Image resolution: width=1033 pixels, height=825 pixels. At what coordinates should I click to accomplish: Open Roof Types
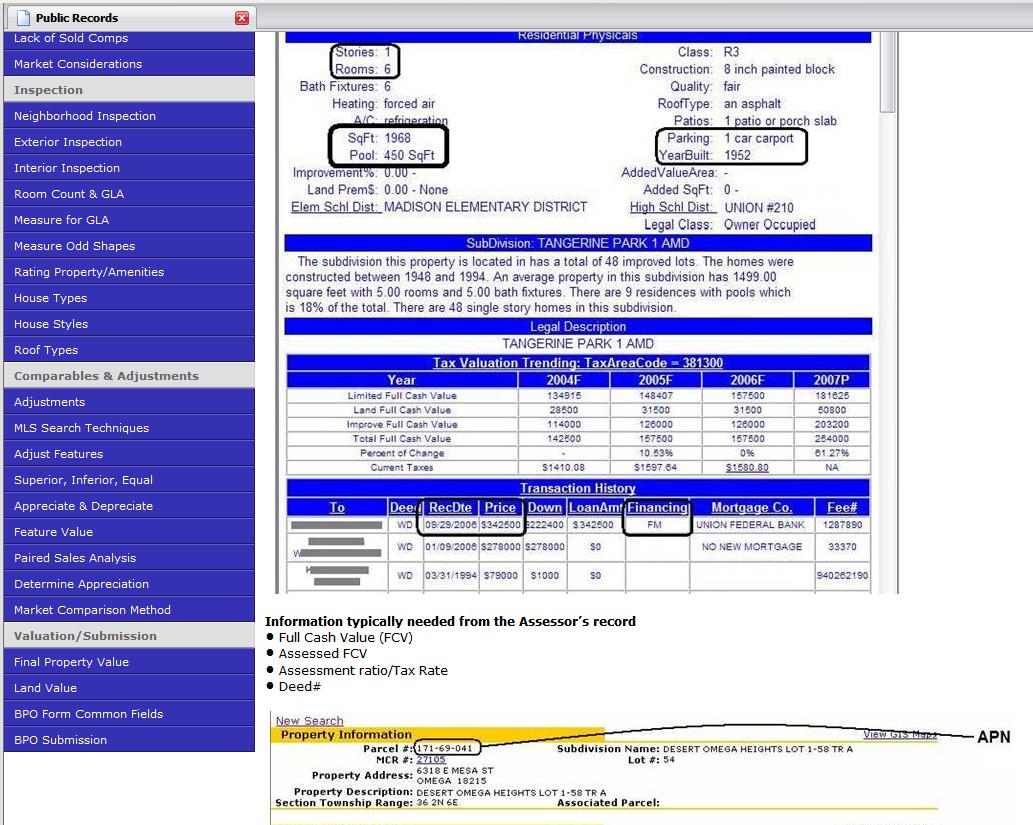(129, 350)
